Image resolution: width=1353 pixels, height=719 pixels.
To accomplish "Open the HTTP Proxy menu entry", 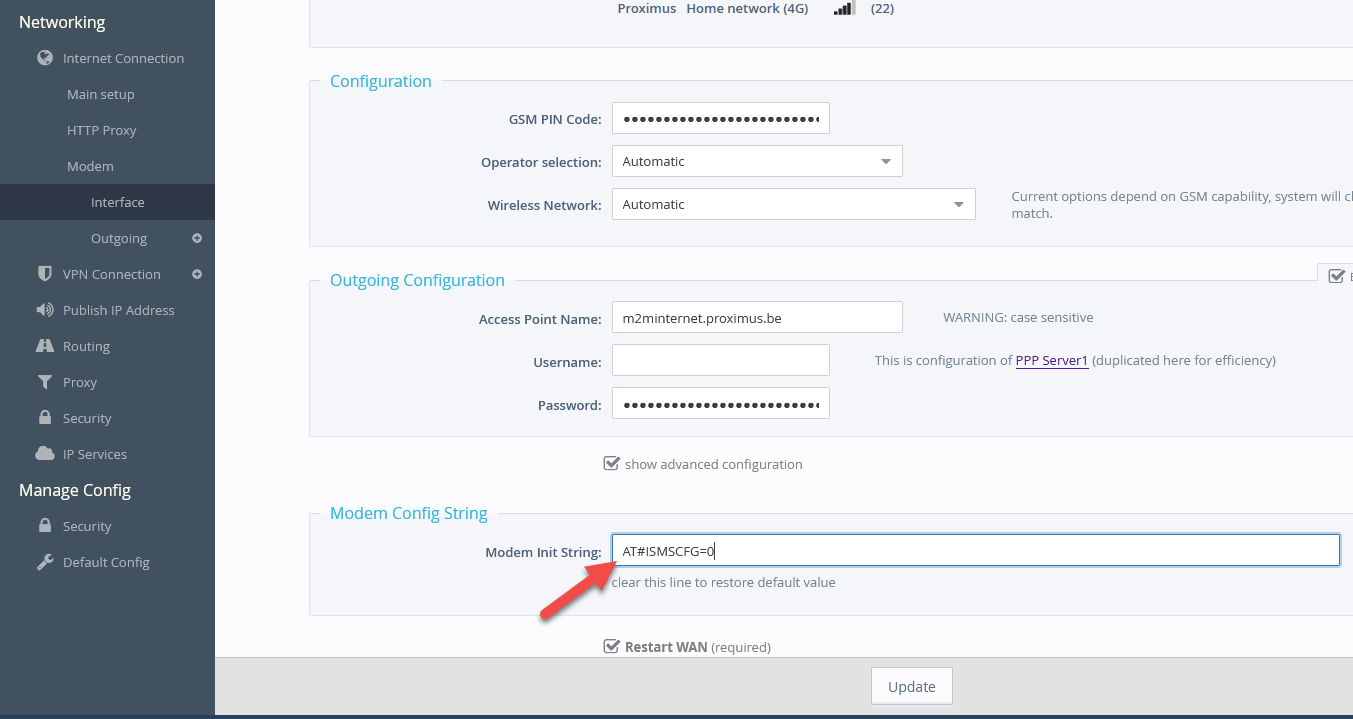I will pos(100,130).
